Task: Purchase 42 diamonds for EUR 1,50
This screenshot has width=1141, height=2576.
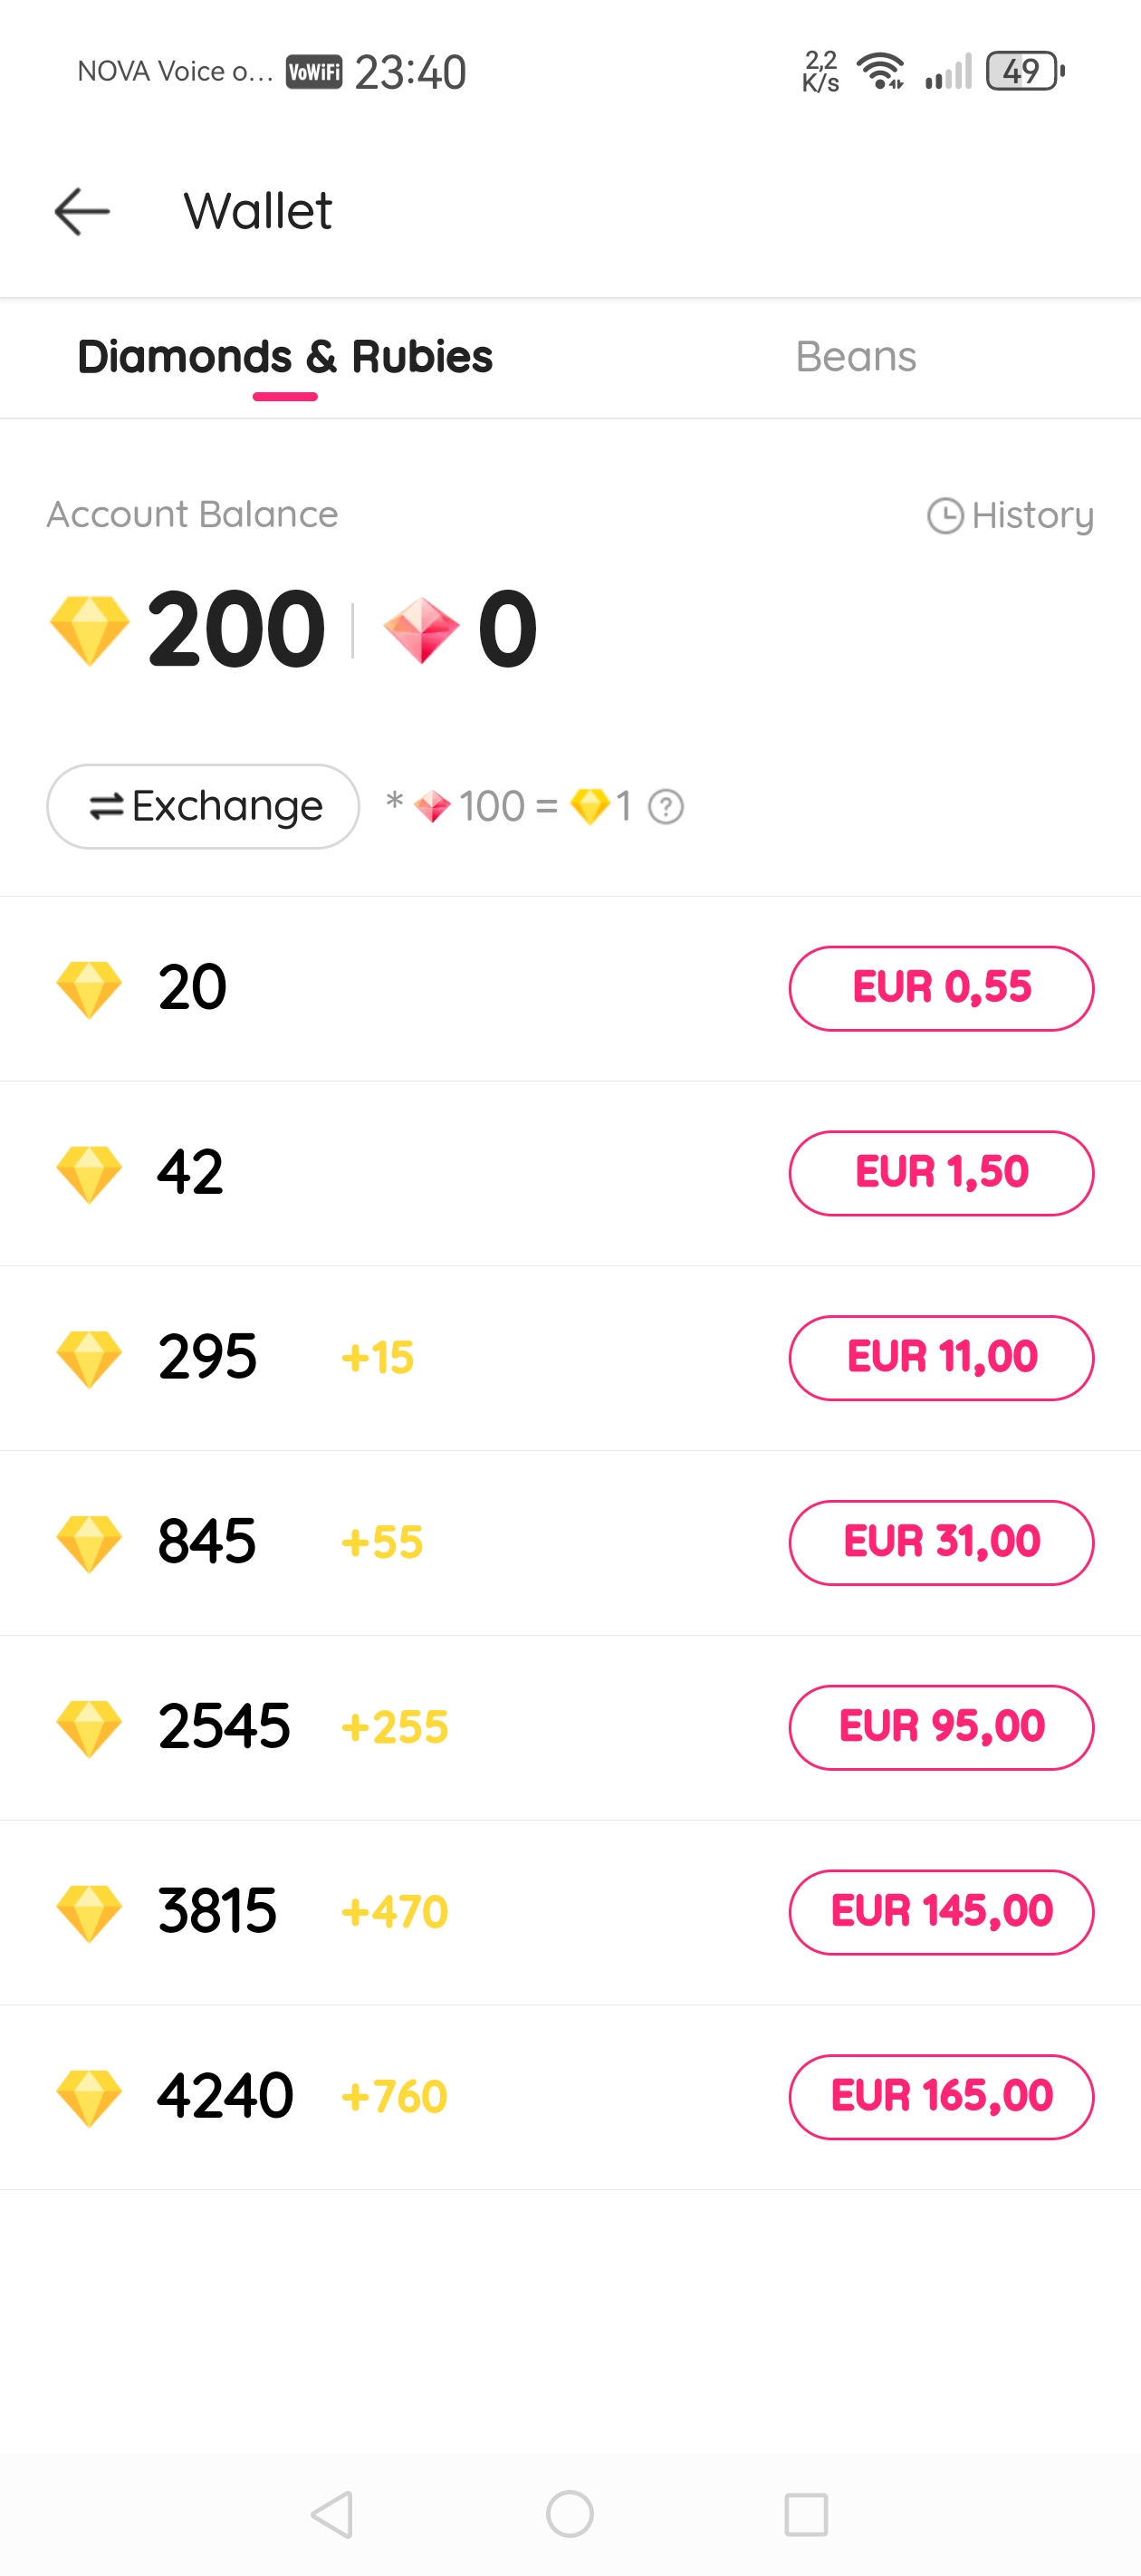Action: pos(941,1173)
